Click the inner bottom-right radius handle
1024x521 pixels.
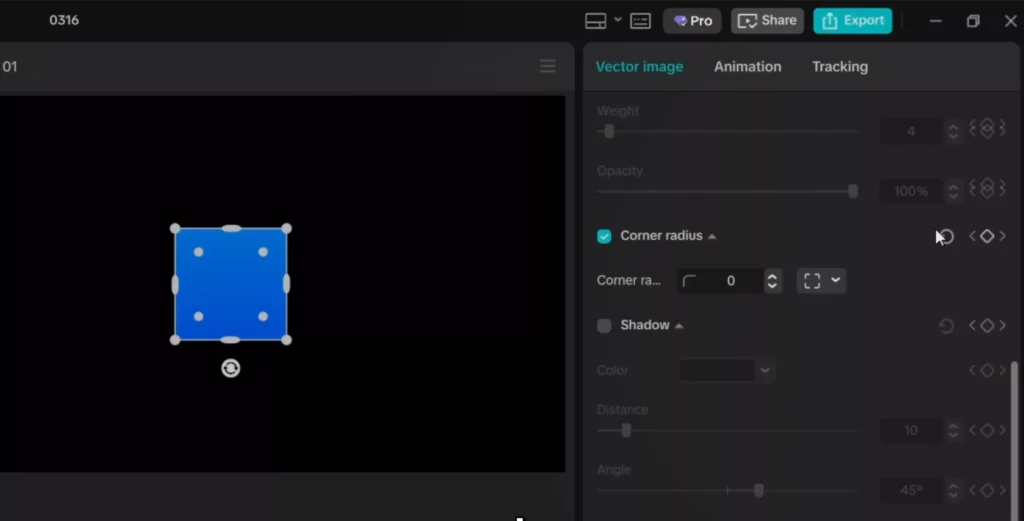point(263,316)
